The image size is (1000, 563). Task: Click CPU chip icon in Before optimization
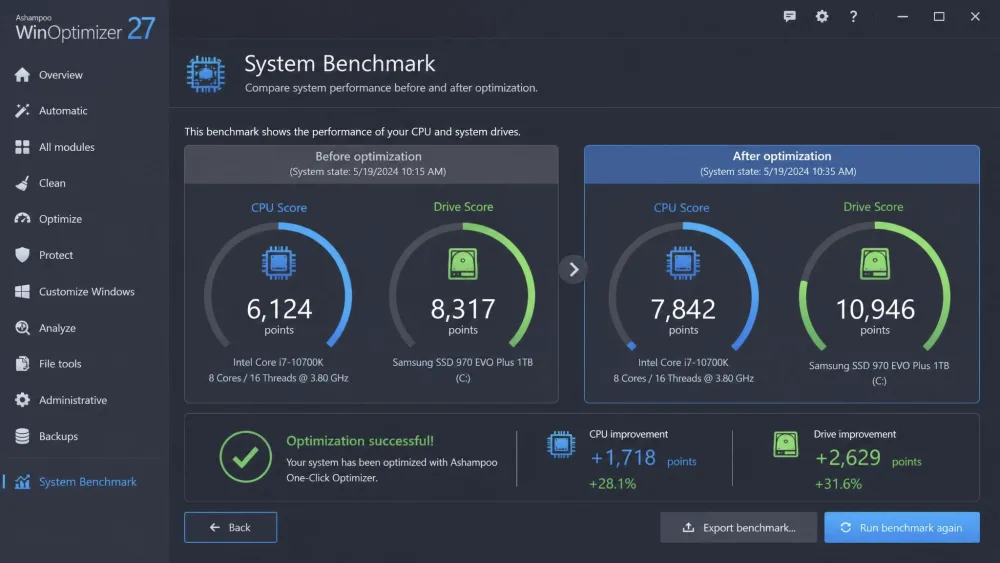[x=279, y=263]
